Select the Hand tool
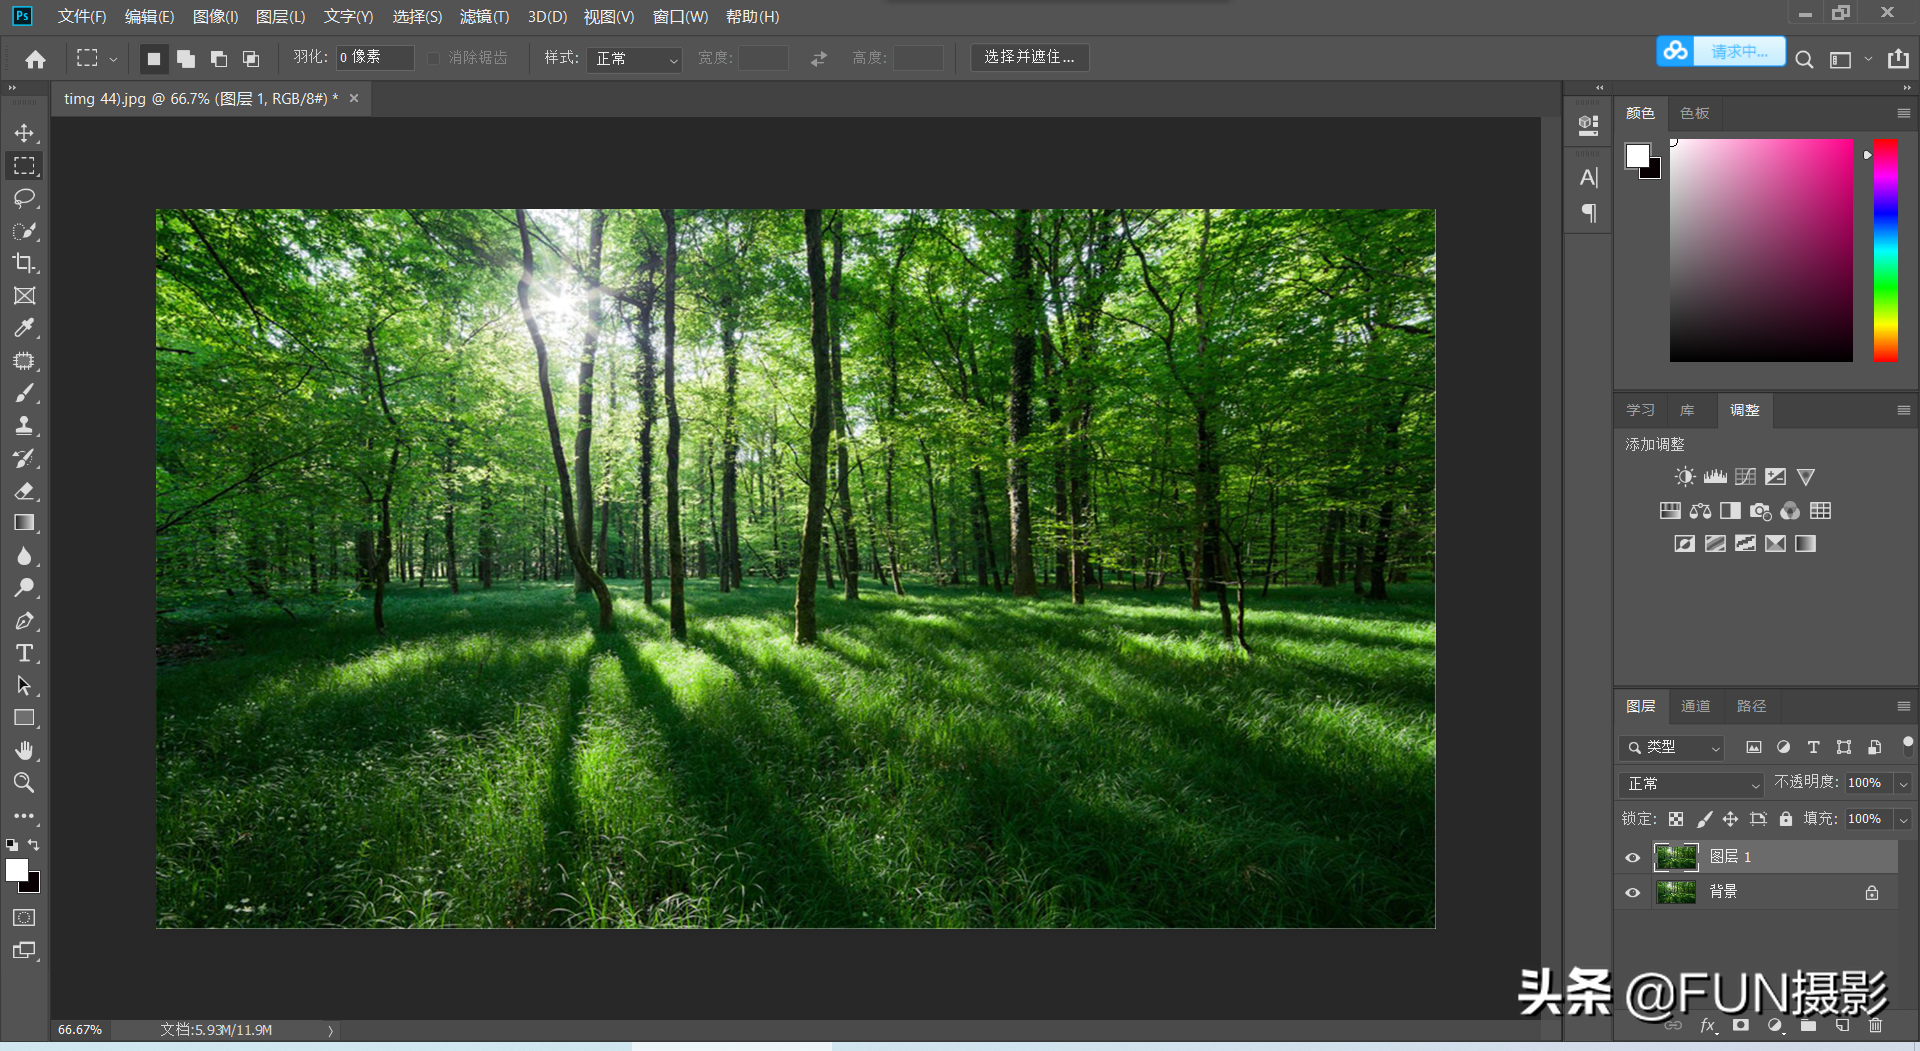The width and height of the screenshot is (1920, 1051). (24, 750)
